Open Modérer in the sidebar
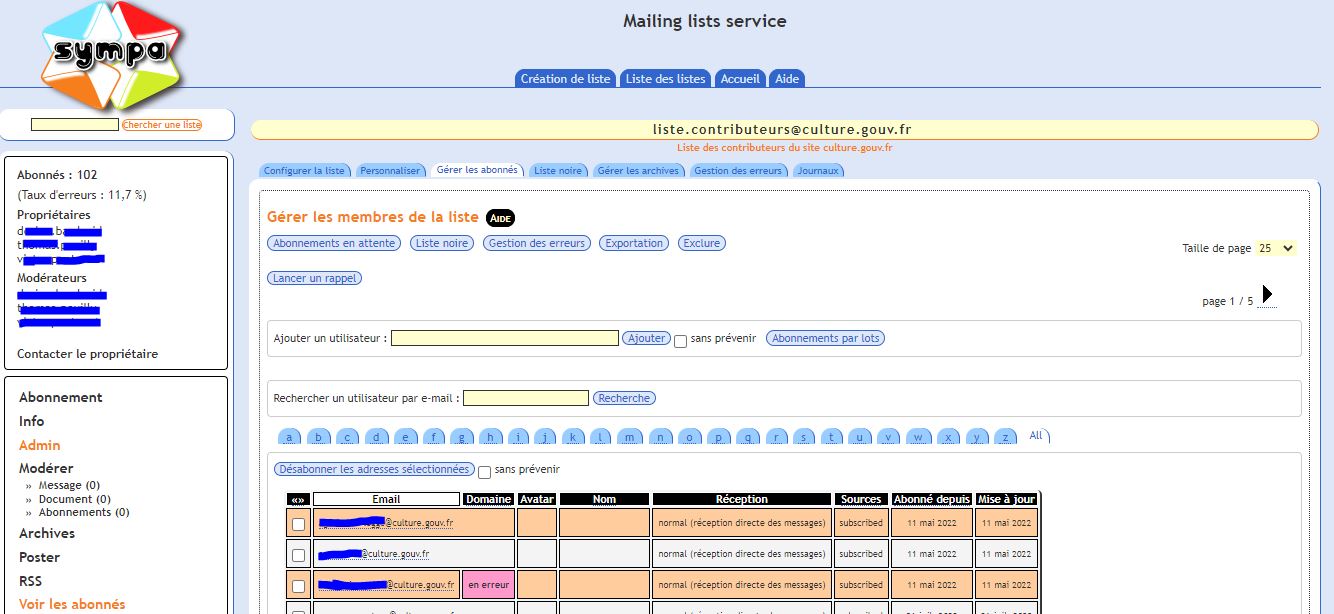 point(46,468)
